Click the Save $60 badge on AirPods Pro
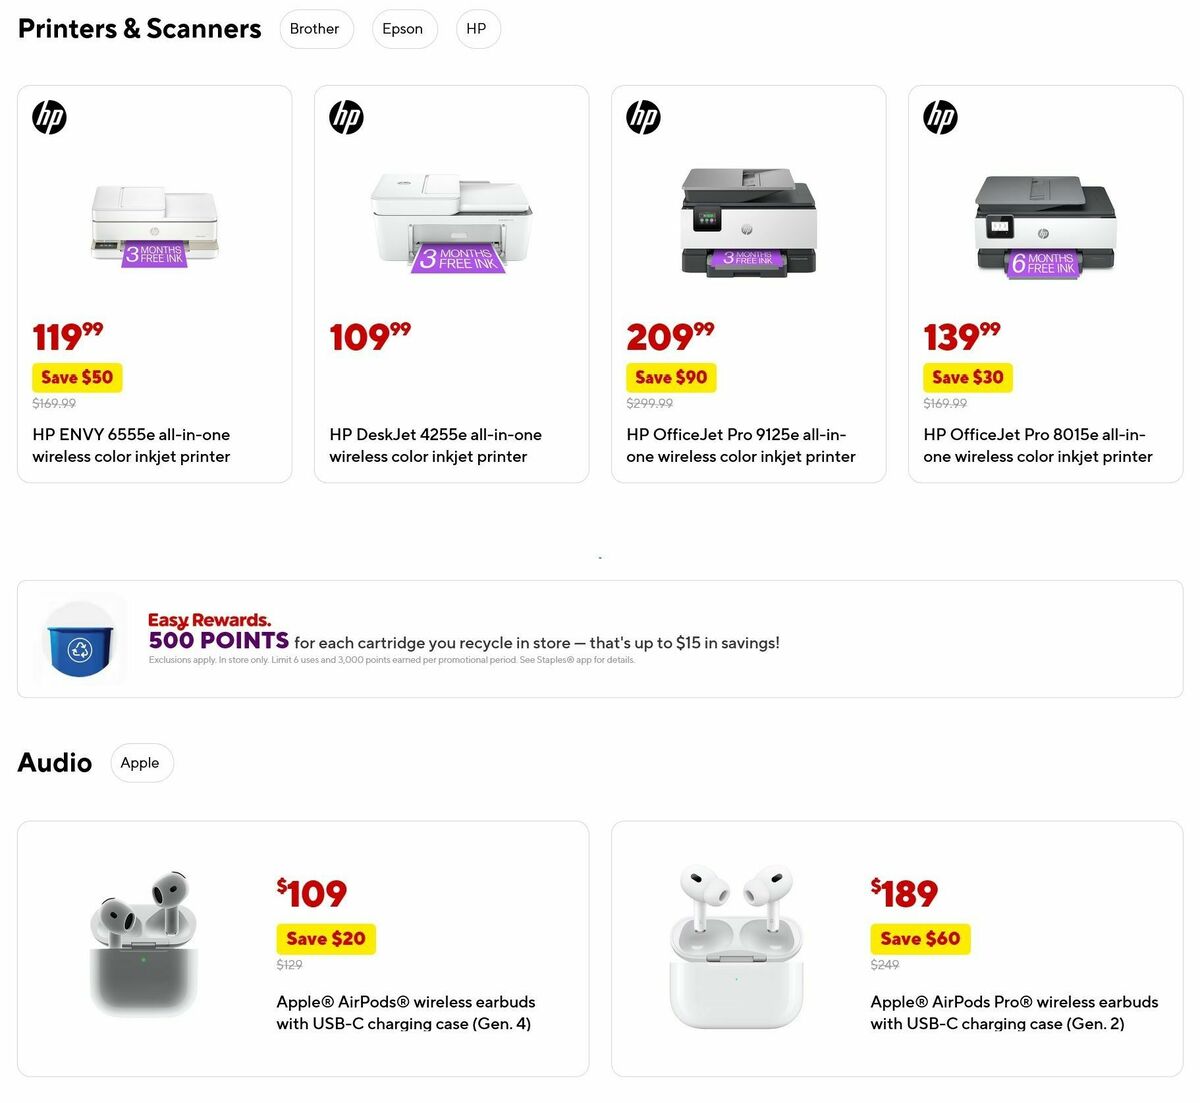The height and width of the screenshot is (1103, 1200). point(920,938)
